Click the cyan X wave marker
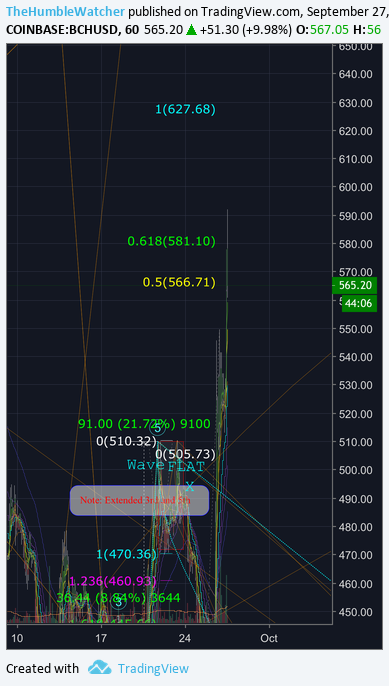This screenshot has width=389, height=686. click(x=189, y=486)
